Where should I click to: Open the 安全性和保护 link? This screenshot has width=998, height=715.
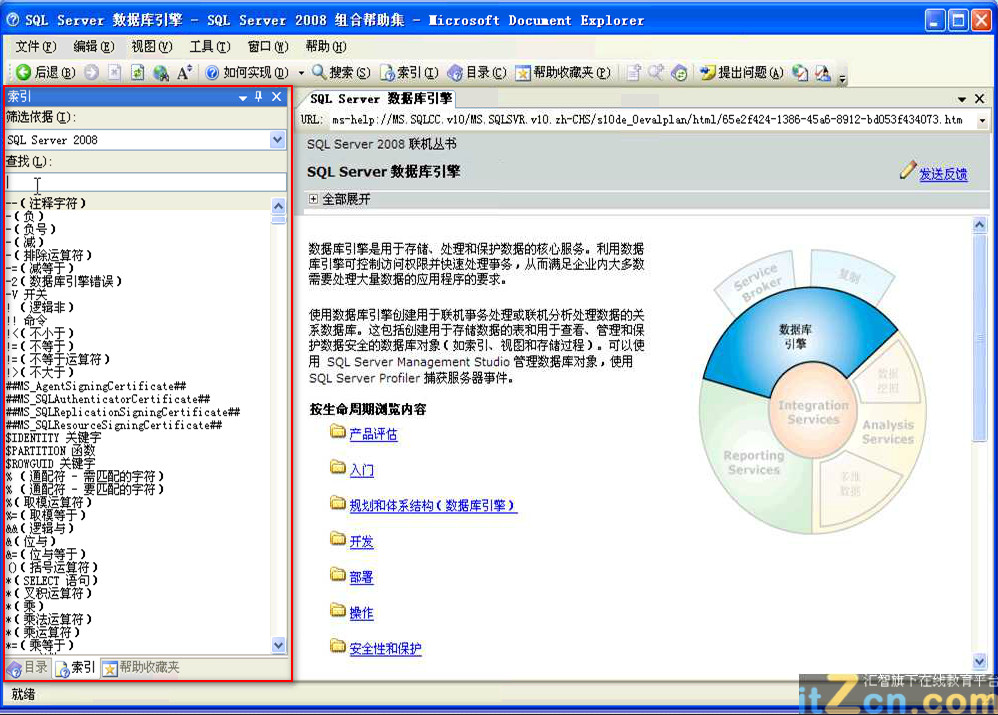tap(385, 648)
